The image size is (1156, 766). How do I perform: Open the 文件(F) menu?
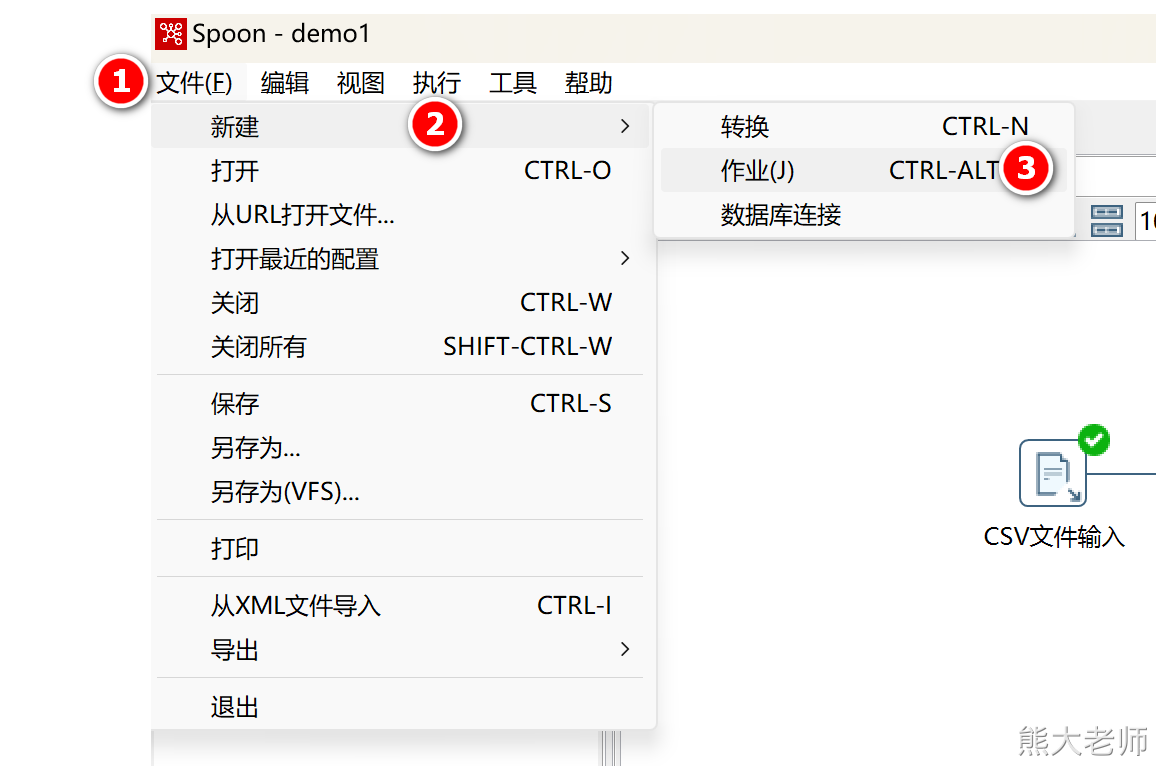coord(195,83)
